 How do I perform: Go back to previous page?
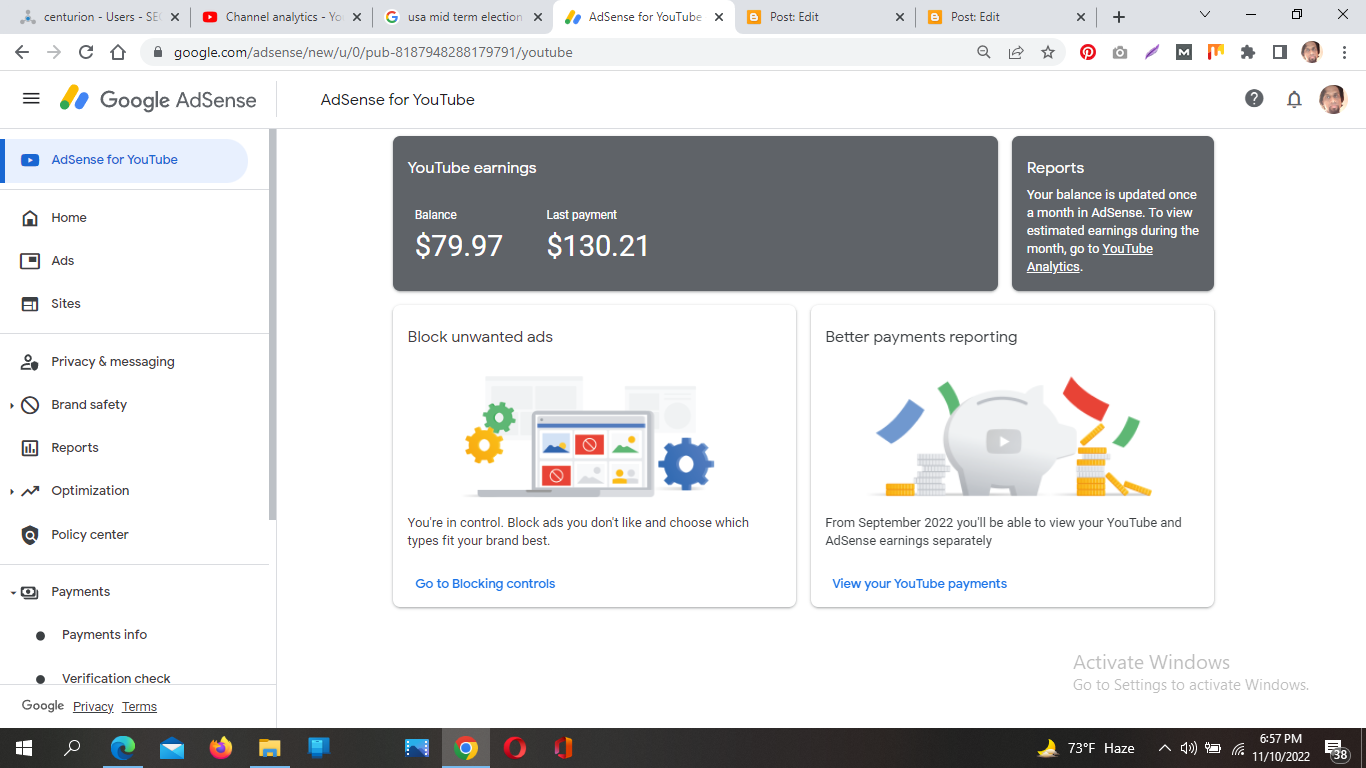pyautogui.click(x=22, y=52)
